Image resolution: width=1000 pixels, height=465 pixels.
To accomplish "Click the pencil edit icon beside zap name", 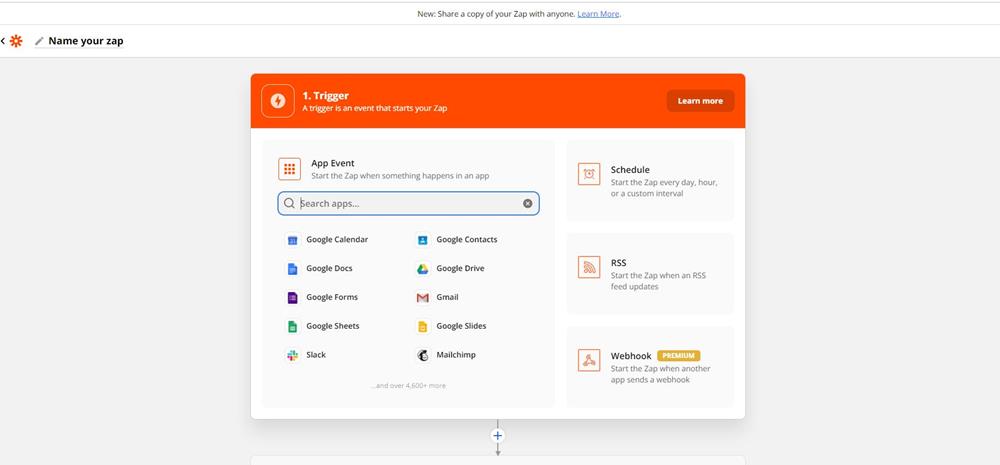I will (x=40, y=41).
